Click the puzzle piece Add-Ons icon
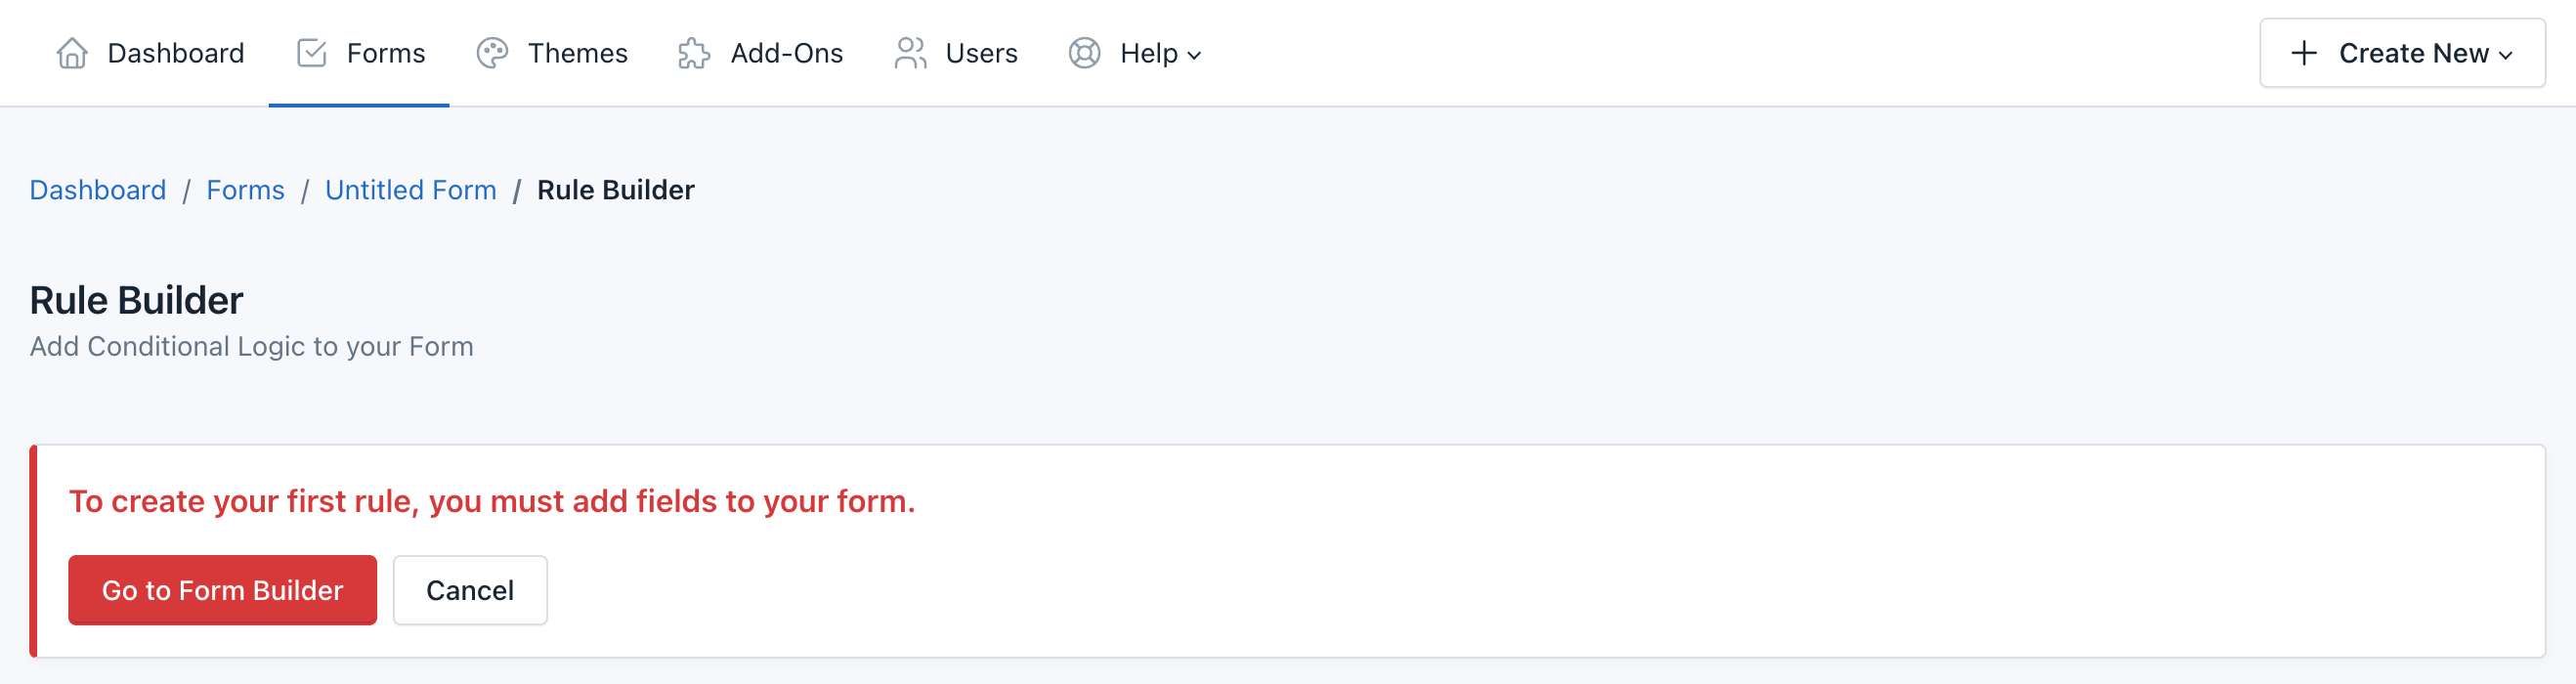The image size is (2576, 684). (x=694, y=53)
